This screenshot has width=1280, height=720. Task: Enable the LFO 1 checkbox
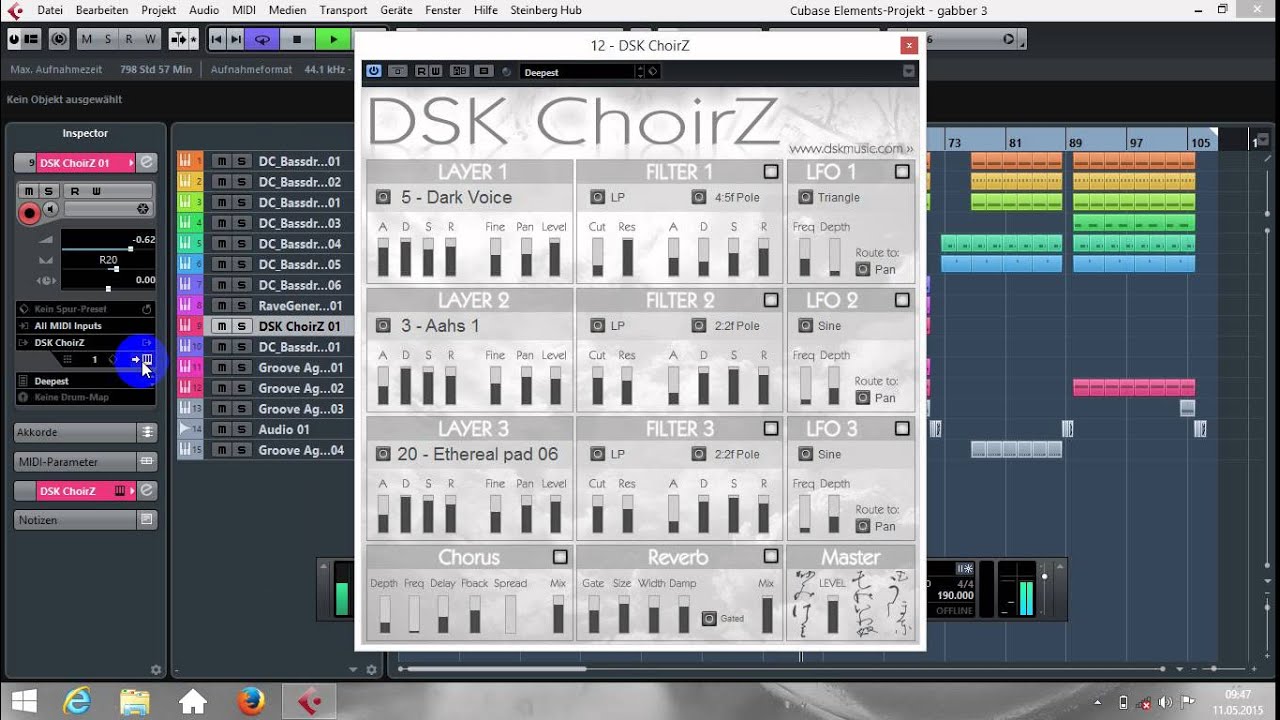pyautogui.click(x=902, y=172)
